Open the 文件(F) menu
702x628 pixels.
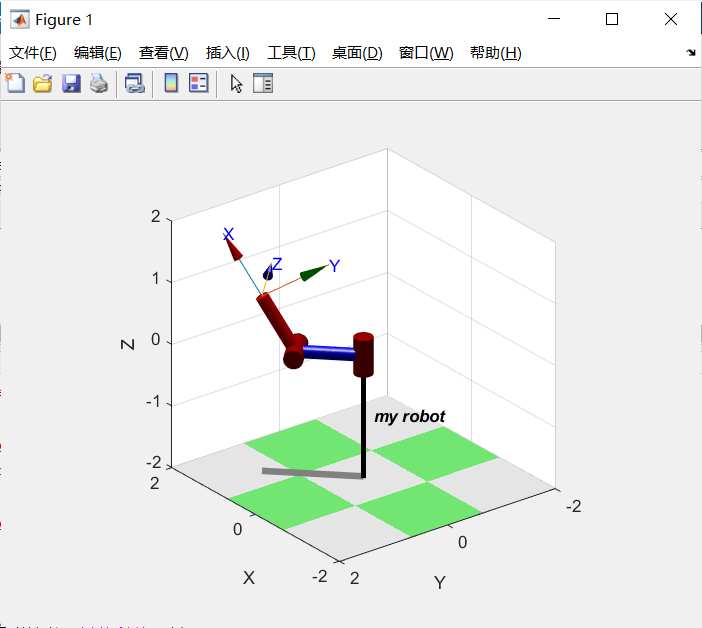click(33, 53)
